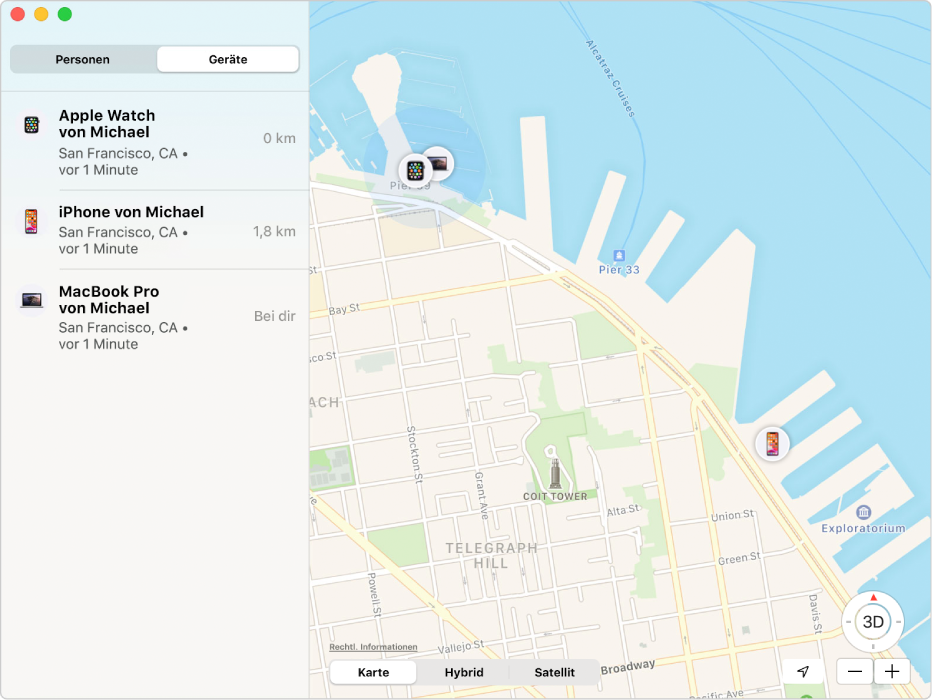The image size is (934, 700).
Task: Select iPhone von Michael entry
Action: 155,230
